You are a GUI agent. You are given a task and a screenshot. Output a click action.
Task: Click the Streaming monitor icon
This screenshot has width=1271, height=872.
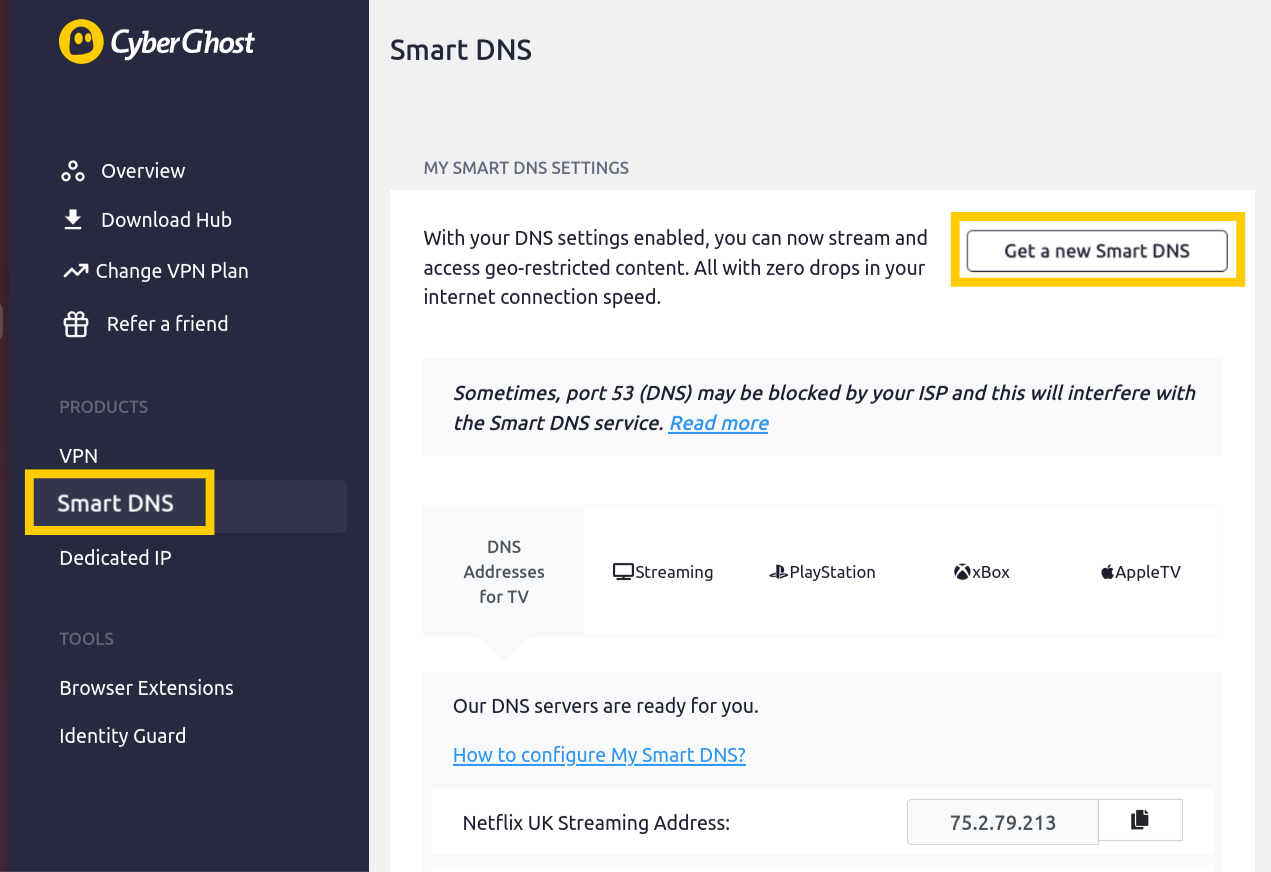[x=623, y=572]
